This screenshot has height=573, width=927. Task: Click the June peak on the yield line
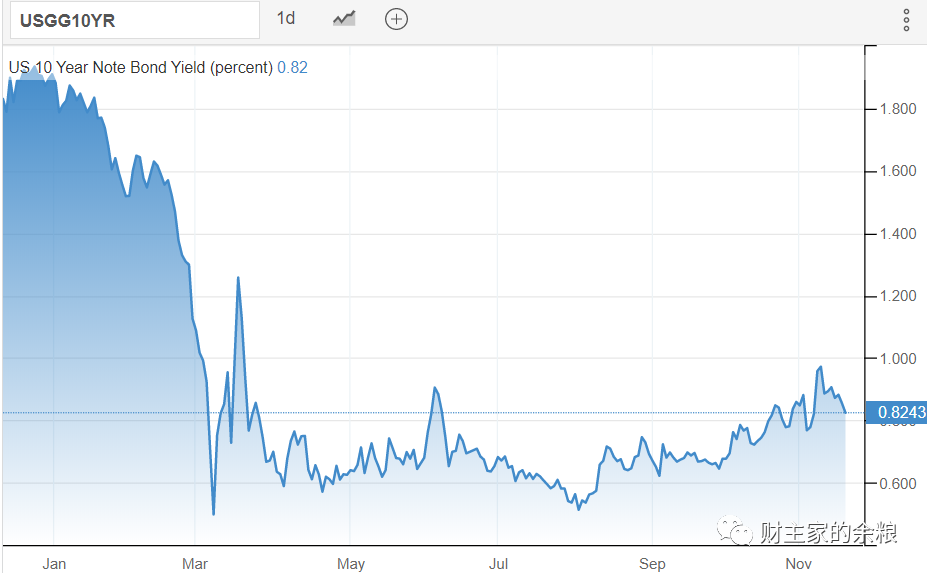click(435, 387)
